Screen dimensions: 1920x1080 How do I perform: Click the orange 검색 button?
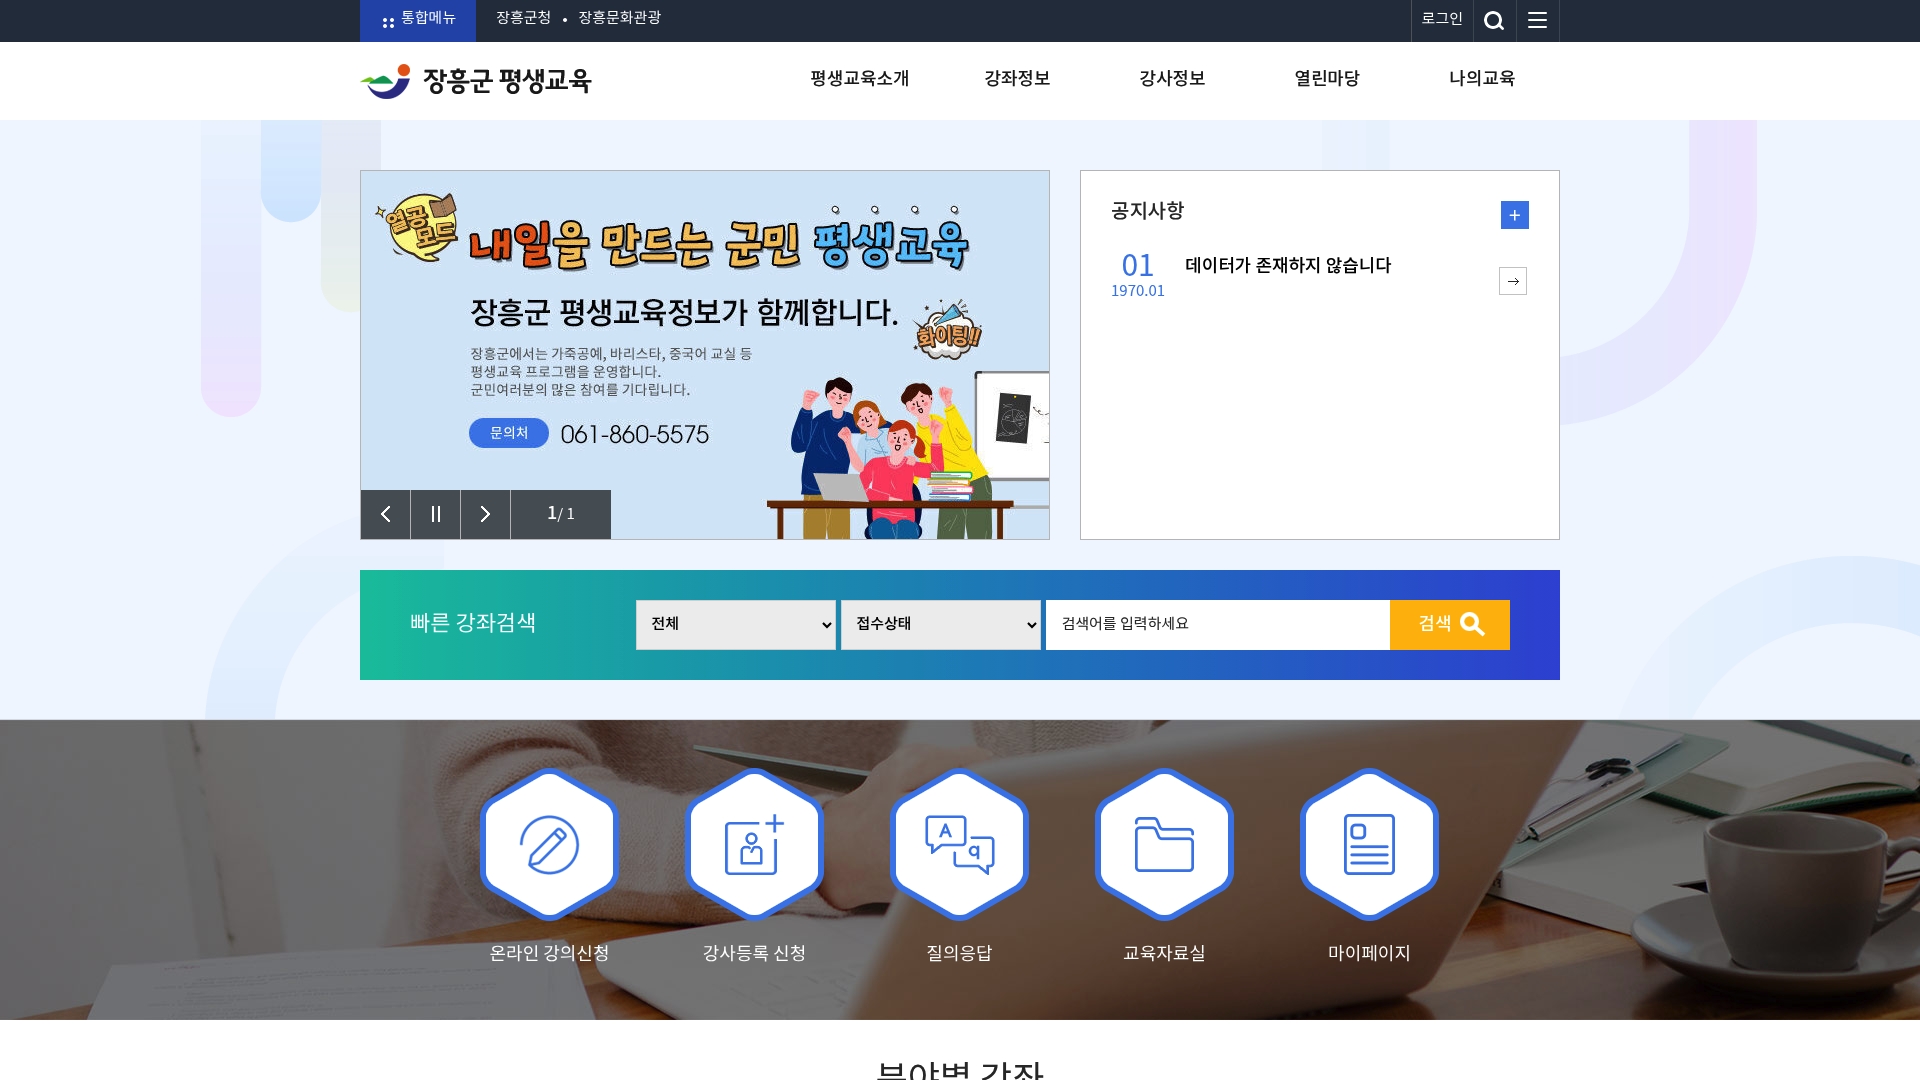pyautogui.click(x=1450, y=625)
